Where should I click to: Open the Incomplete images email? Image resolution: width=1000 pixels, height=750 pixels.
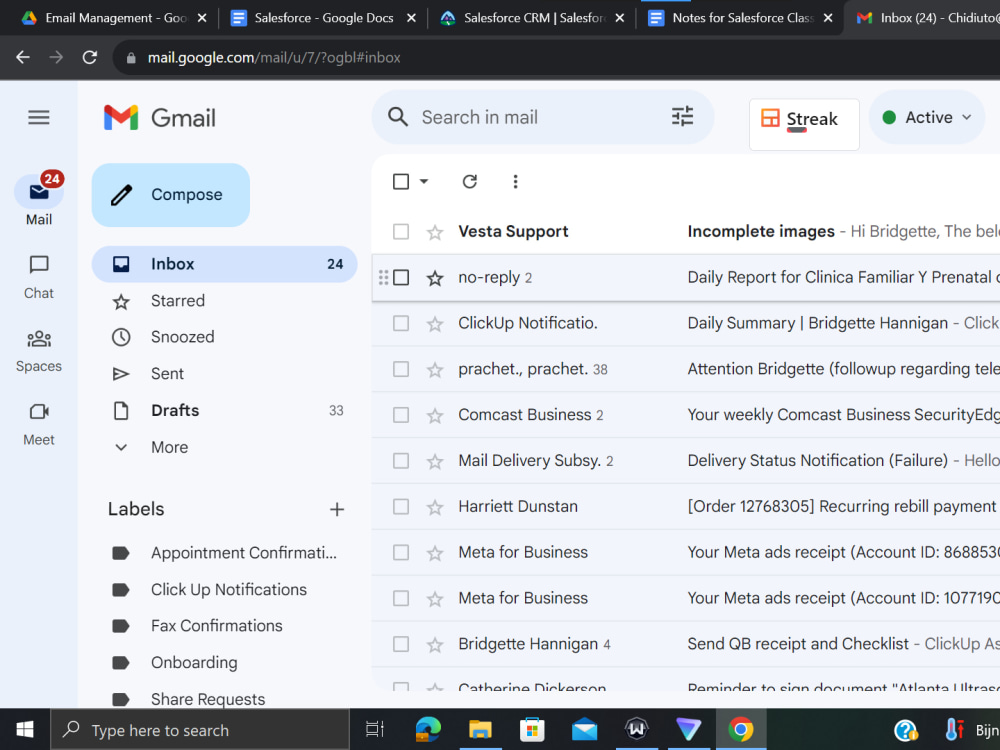686,232
